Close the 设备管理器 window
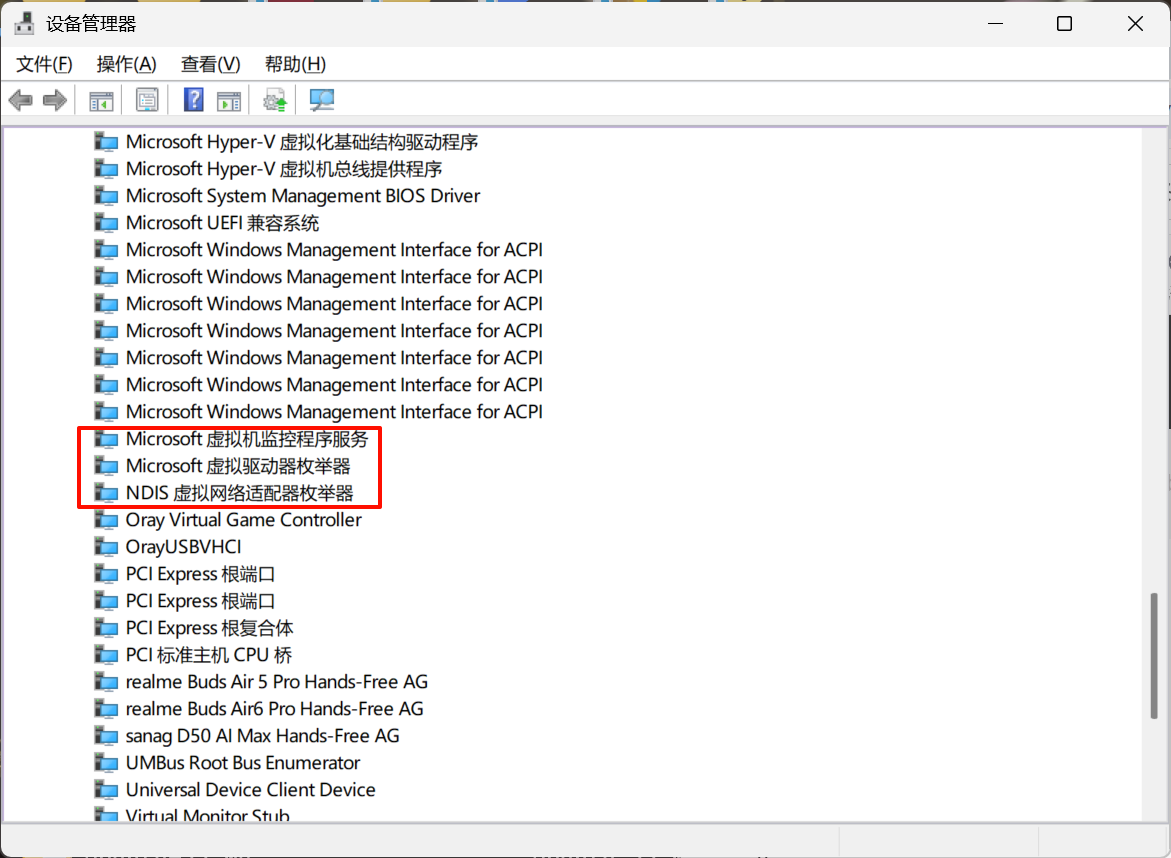1171x858 pixels. [1135, 24]
